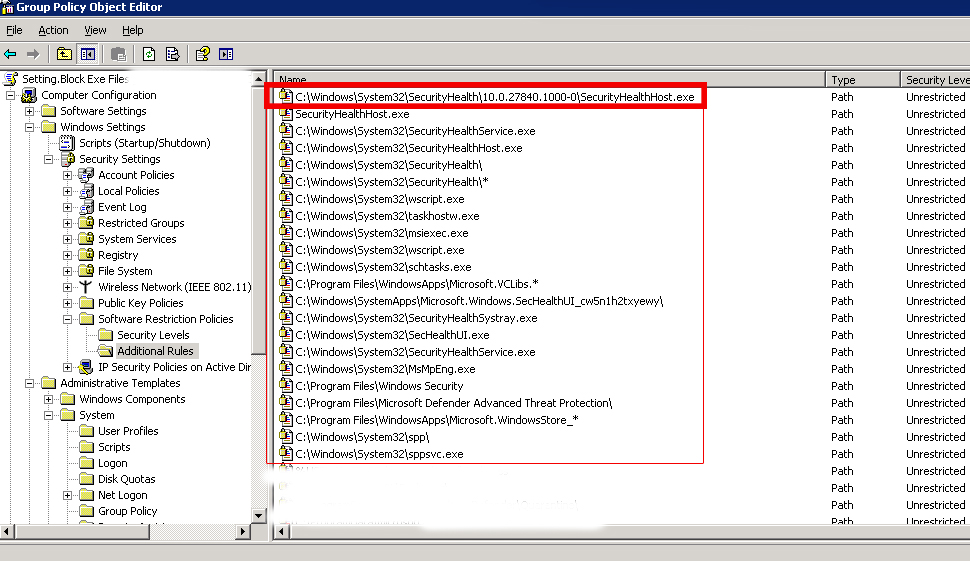Click the Scripts (Startup/Shutdown) icon
The width and height of the screenshot is (970, 561).
click(x=67, y=143)
